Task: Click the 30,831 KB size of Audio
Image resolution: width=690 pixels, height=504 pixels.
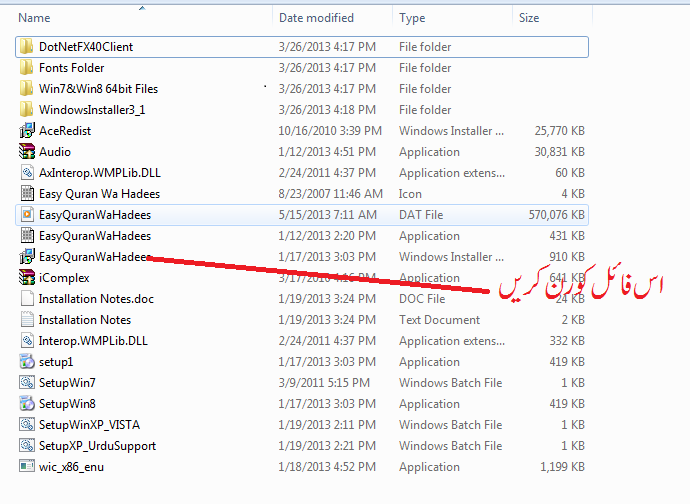Action: click(559, 151)
